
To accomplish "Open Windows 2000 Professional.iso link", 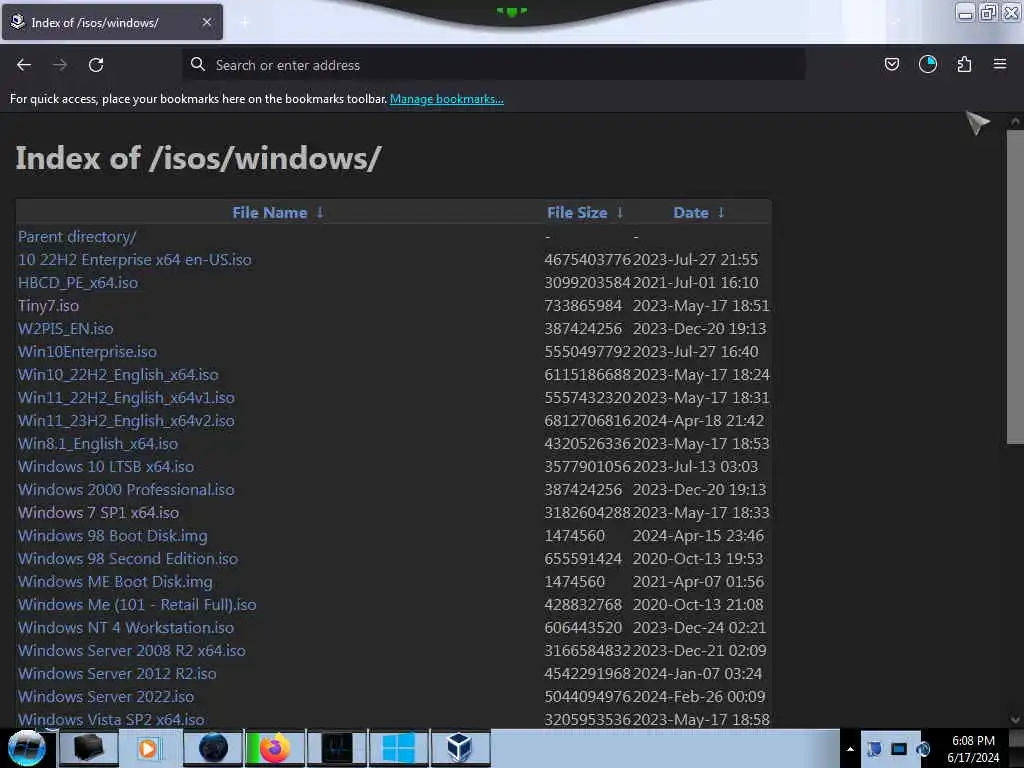I will coord(126,490).
